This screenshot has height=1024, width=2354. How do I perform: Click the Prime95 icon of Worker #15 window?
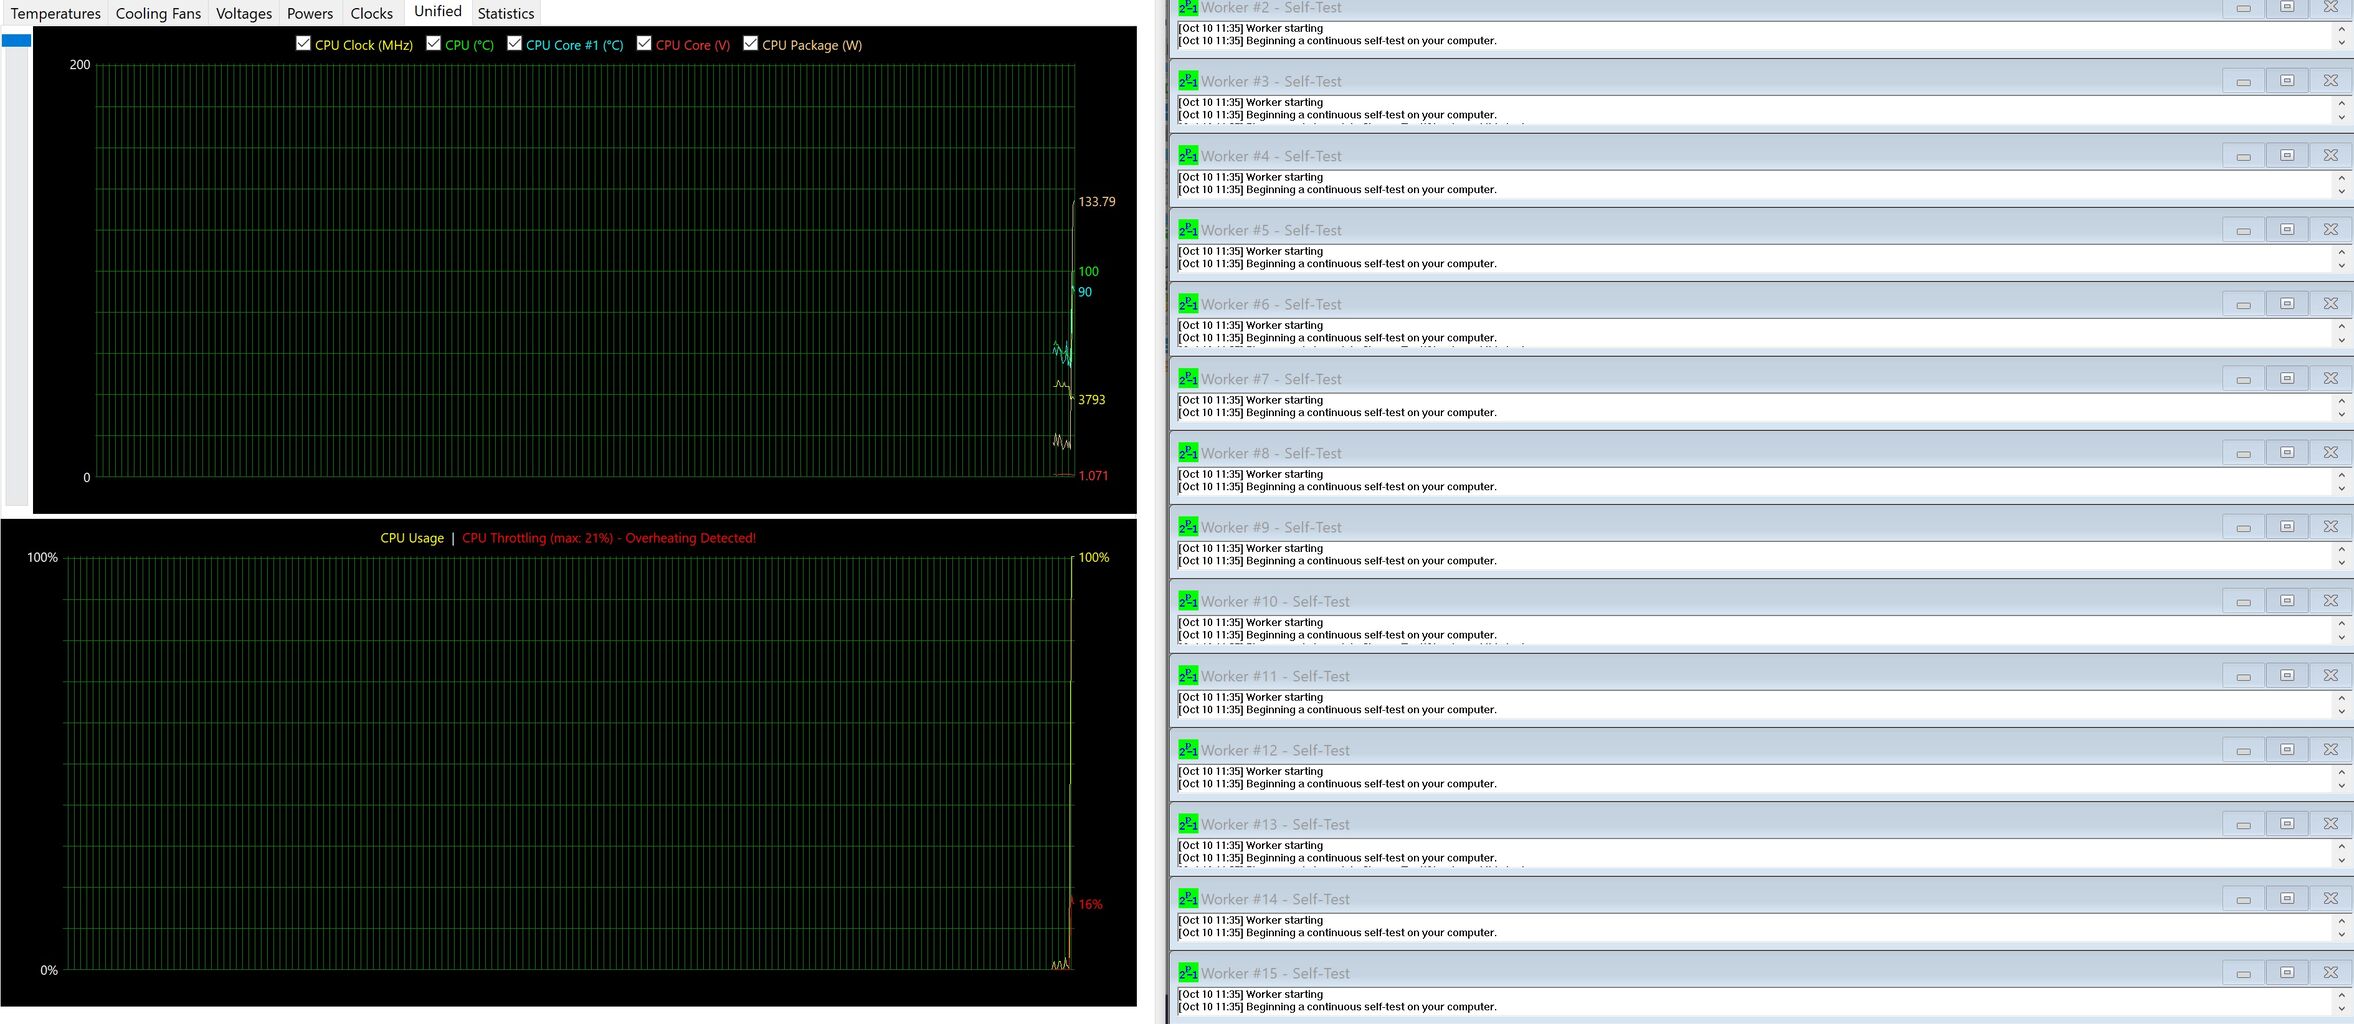tap(1188, 972)
